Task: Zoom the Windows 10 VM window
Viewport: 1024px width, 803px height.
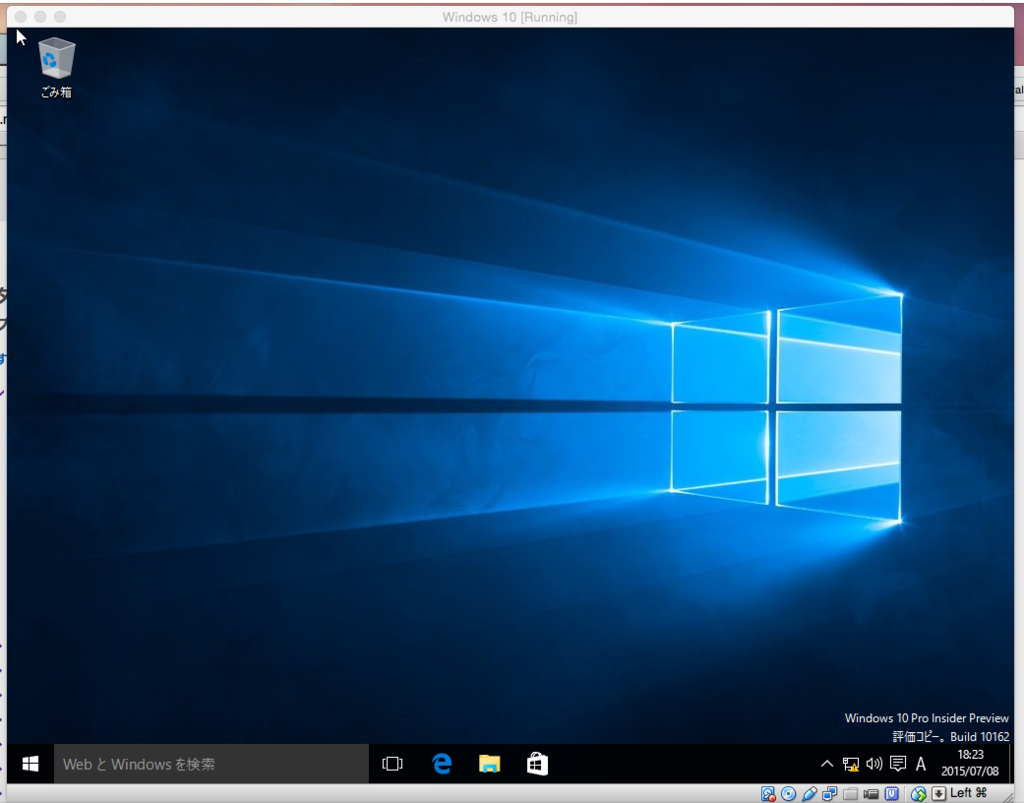Action: 60,16
